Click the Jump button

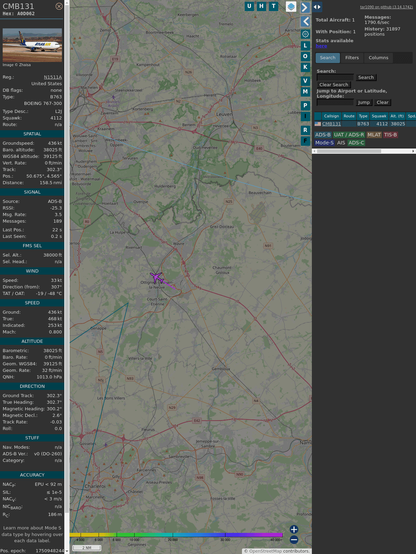363,102
